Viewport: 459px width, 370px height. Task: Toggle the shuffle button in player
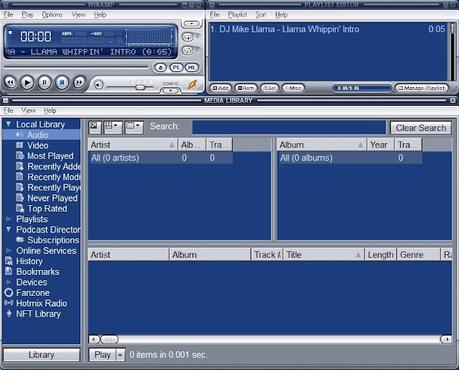coord(188,37)
